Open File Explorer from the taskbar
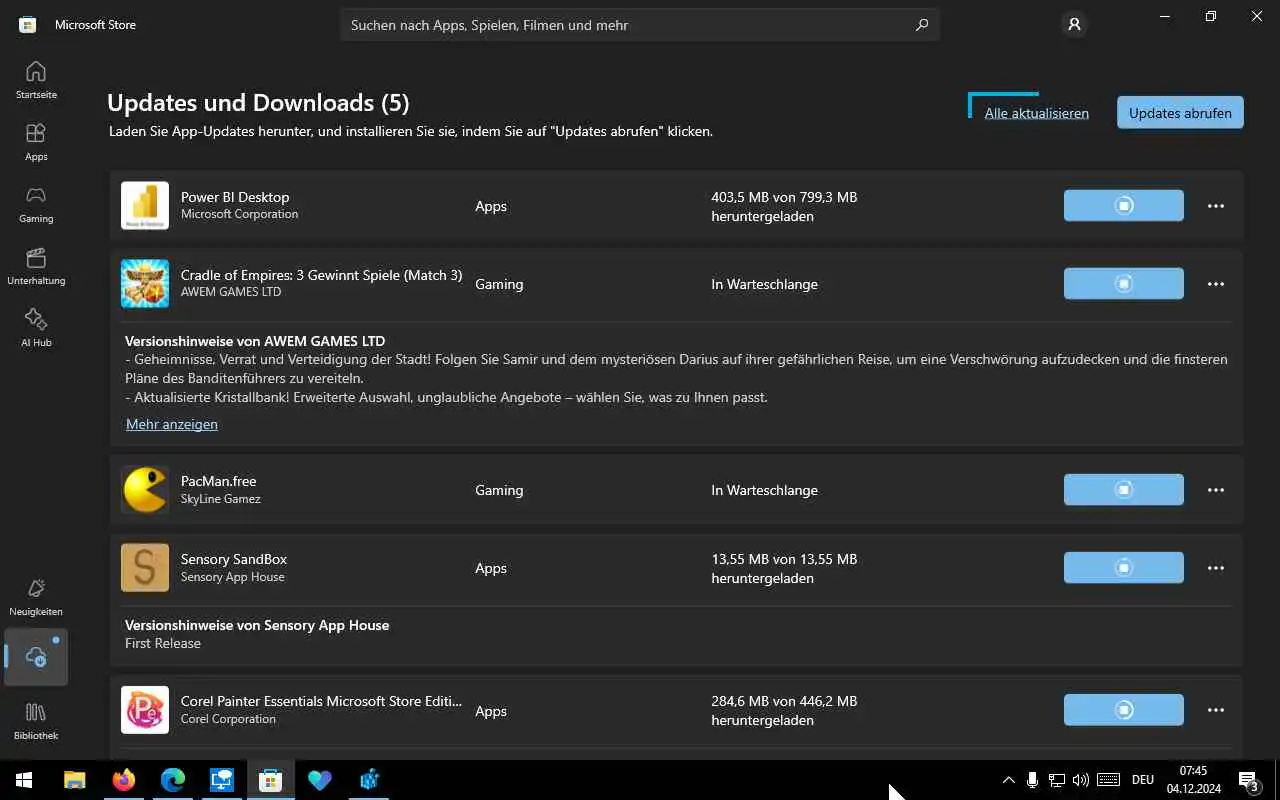This screenshot has width=1280, height=800. [75, 780]
